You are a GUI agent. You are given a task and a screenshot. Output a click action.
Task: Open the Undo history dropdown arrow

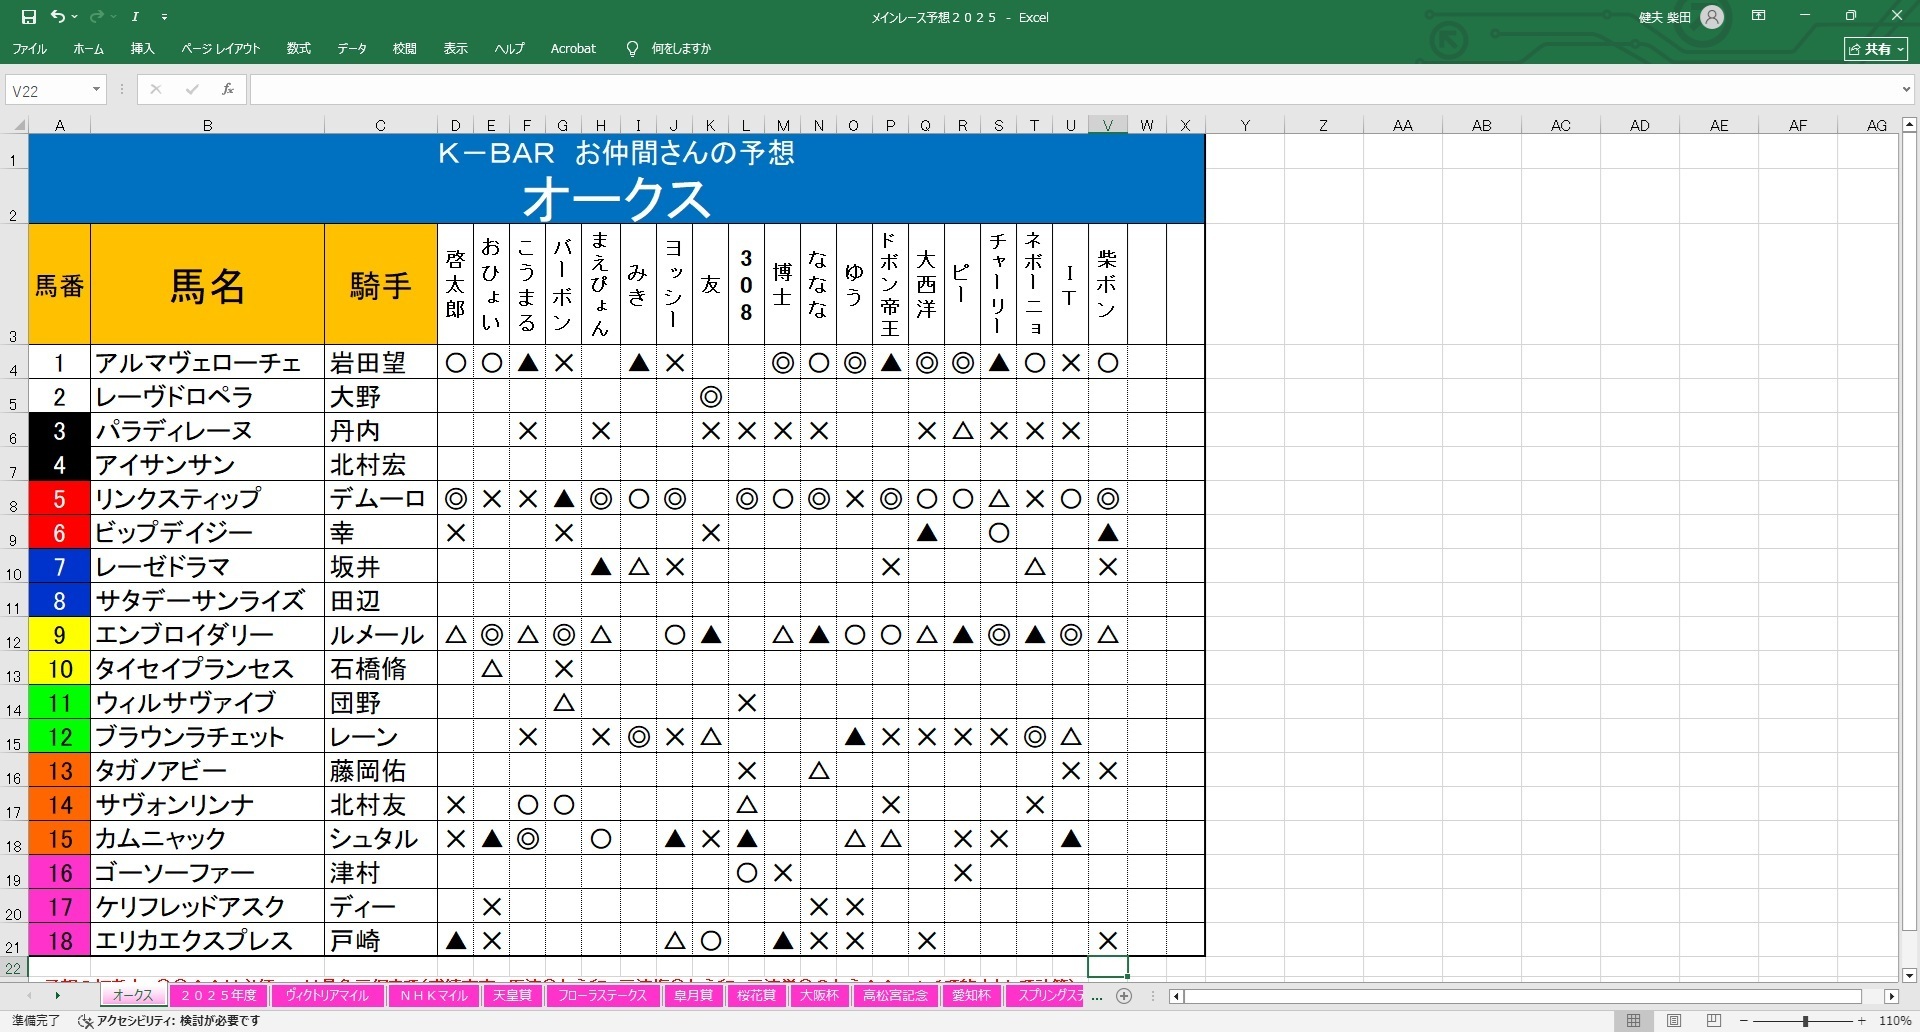pos(75,17)
